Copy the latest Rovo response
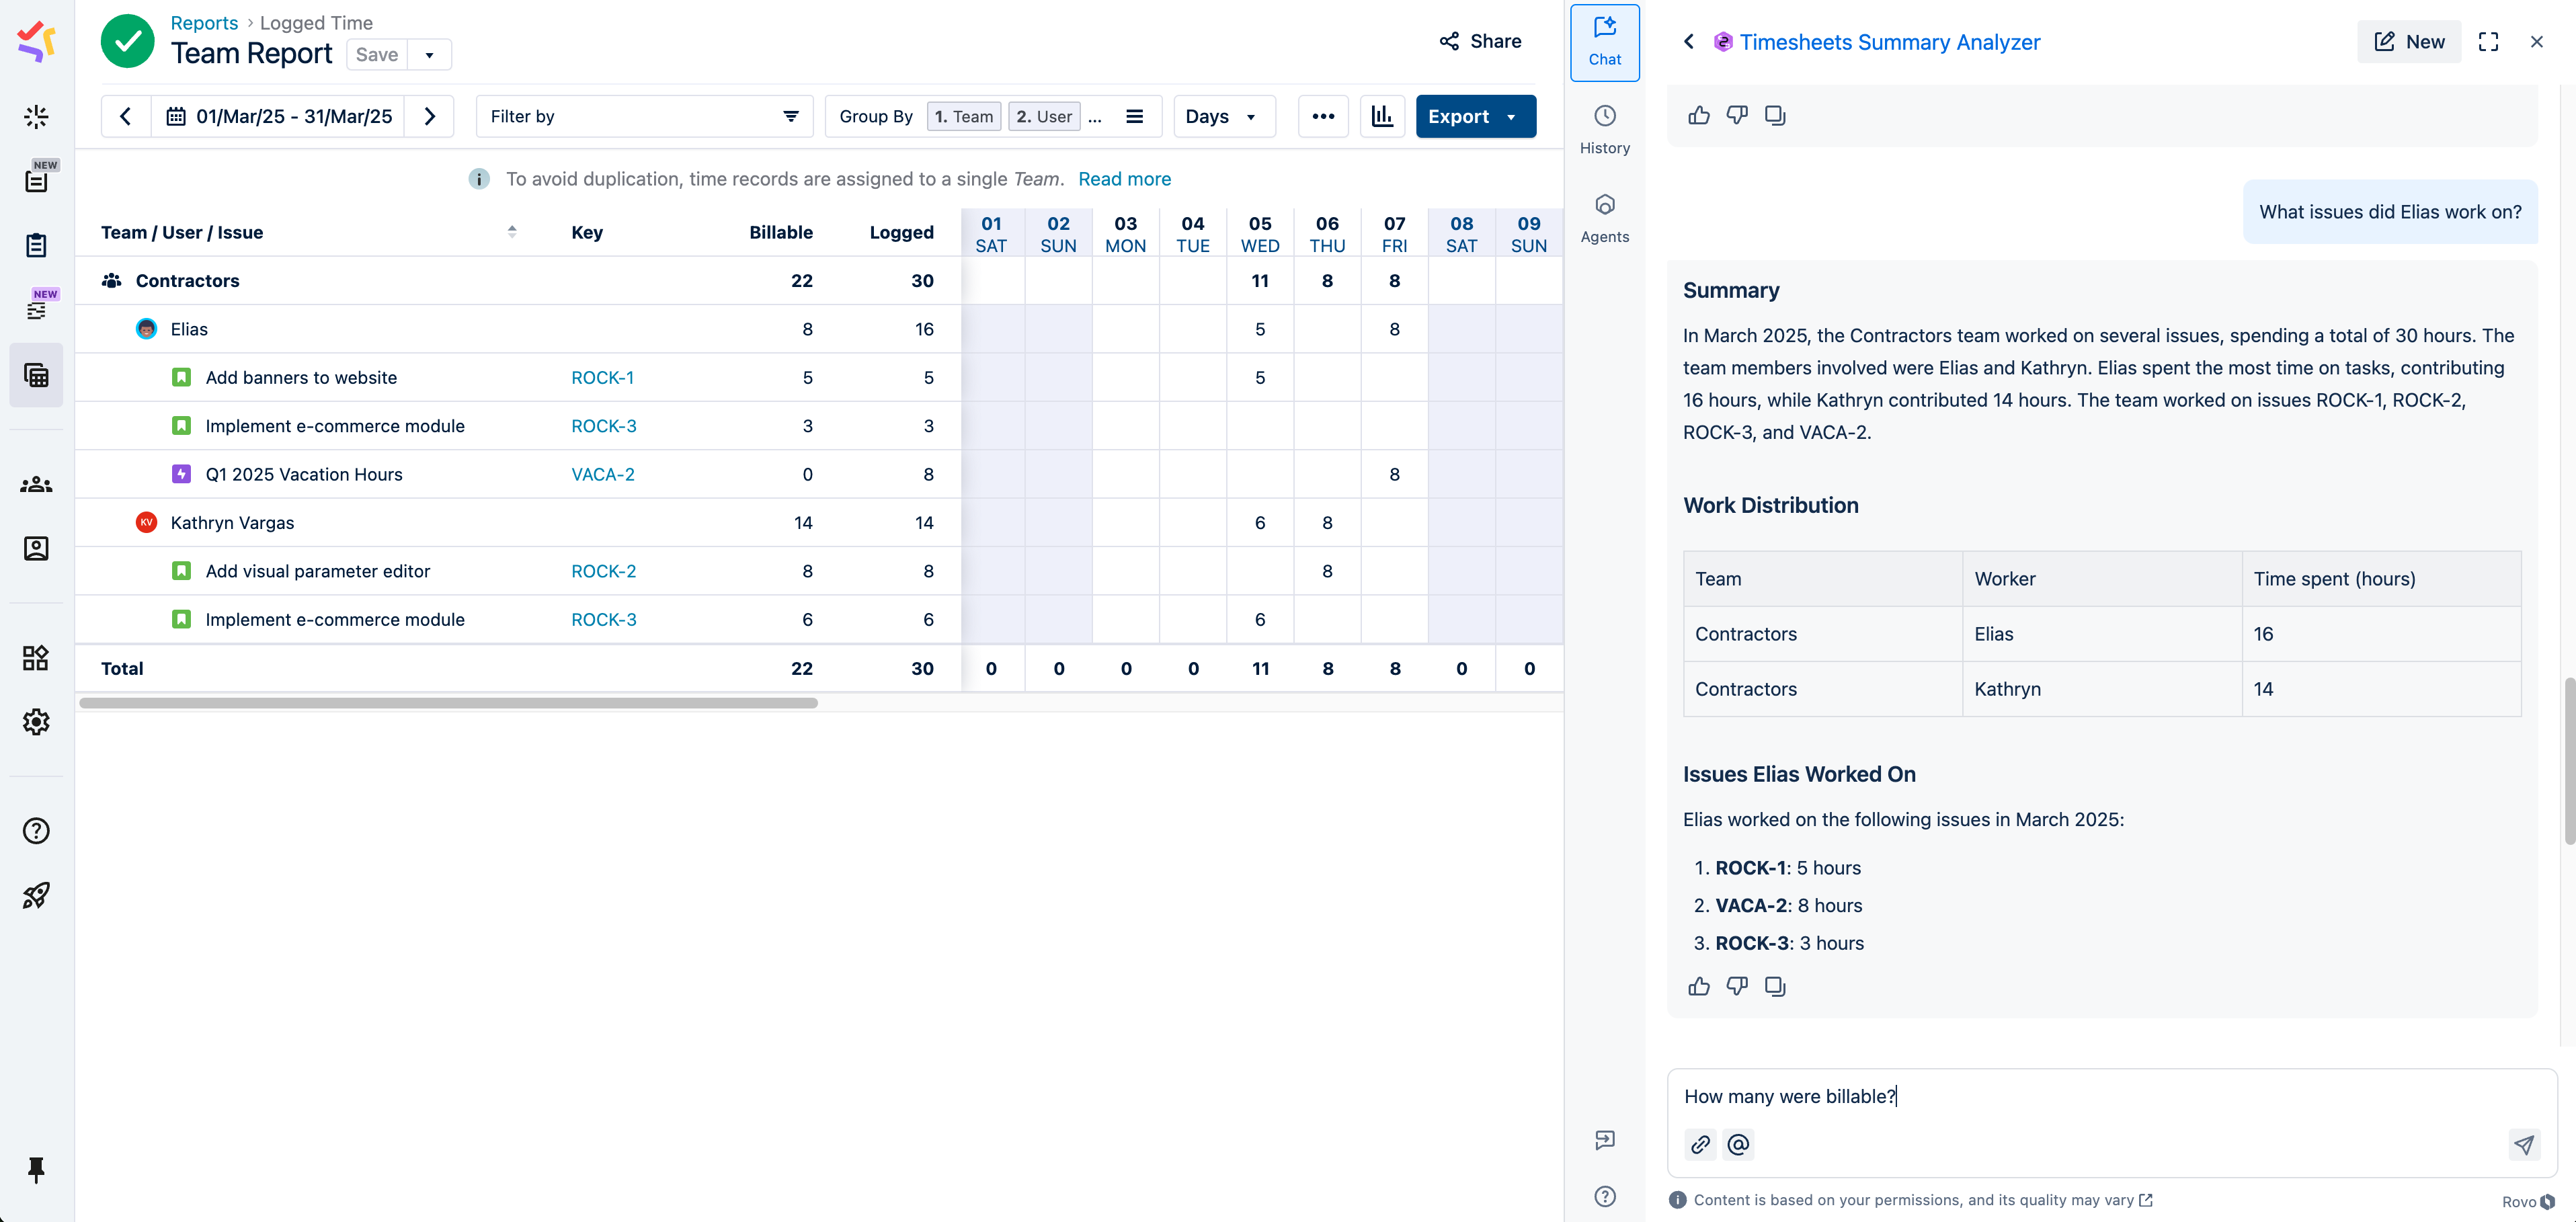 [1775, 986]
